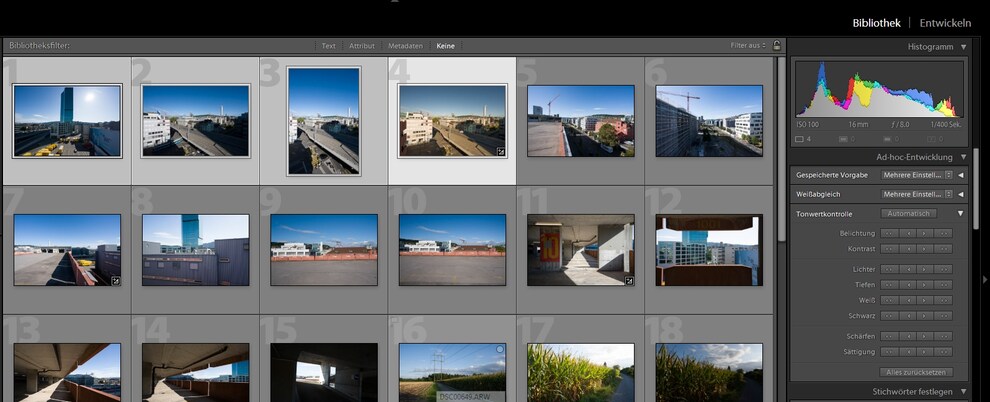Viewport: 990px width, 402px height.
Task: Select thumbnail 10 in the grid
Action: pyautogui.click(x=452, y=250)
